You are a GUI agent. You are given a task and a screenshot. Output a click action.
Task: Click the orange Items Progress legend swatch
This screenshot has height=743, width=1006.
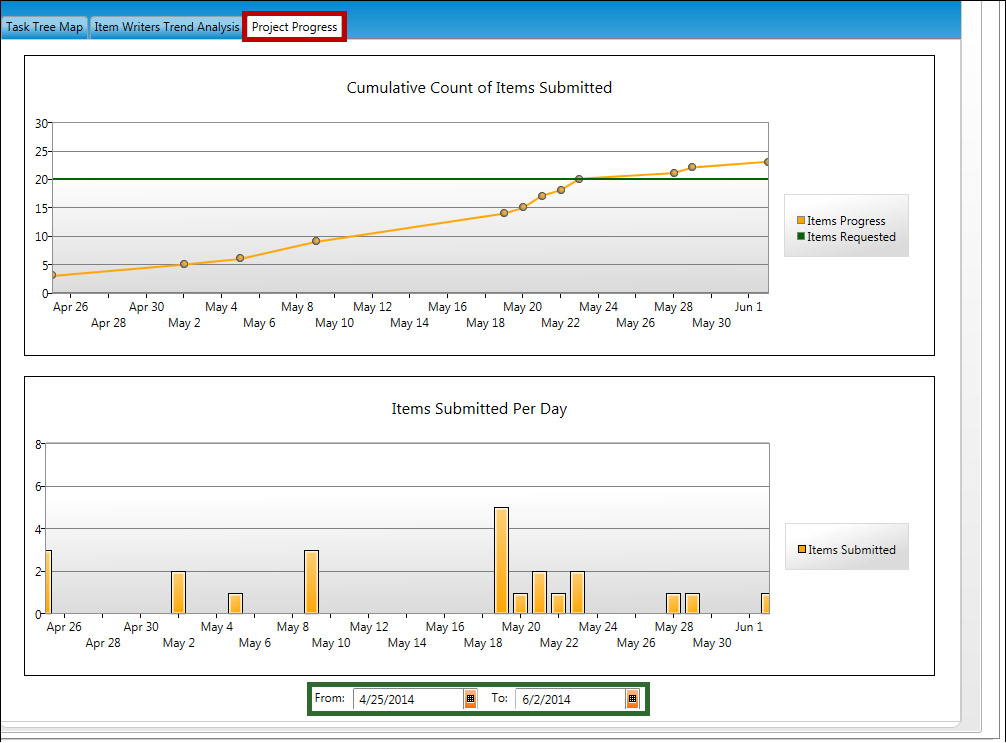801,221
